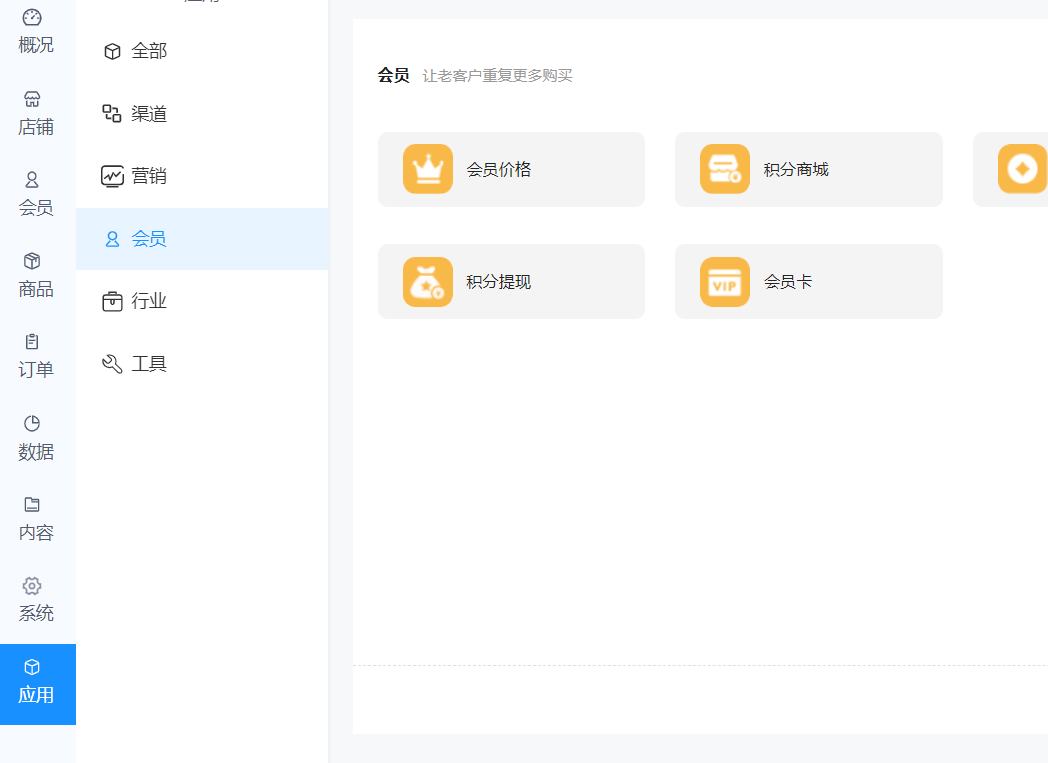This screenshot has height=763, width=1048.
Task: Click the 积分商城 store icon
Action: click(725, 169)
